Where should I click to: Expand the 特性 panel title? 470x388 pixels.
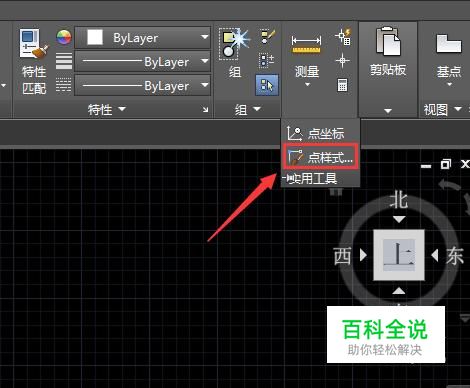click(x=107, y=109)
